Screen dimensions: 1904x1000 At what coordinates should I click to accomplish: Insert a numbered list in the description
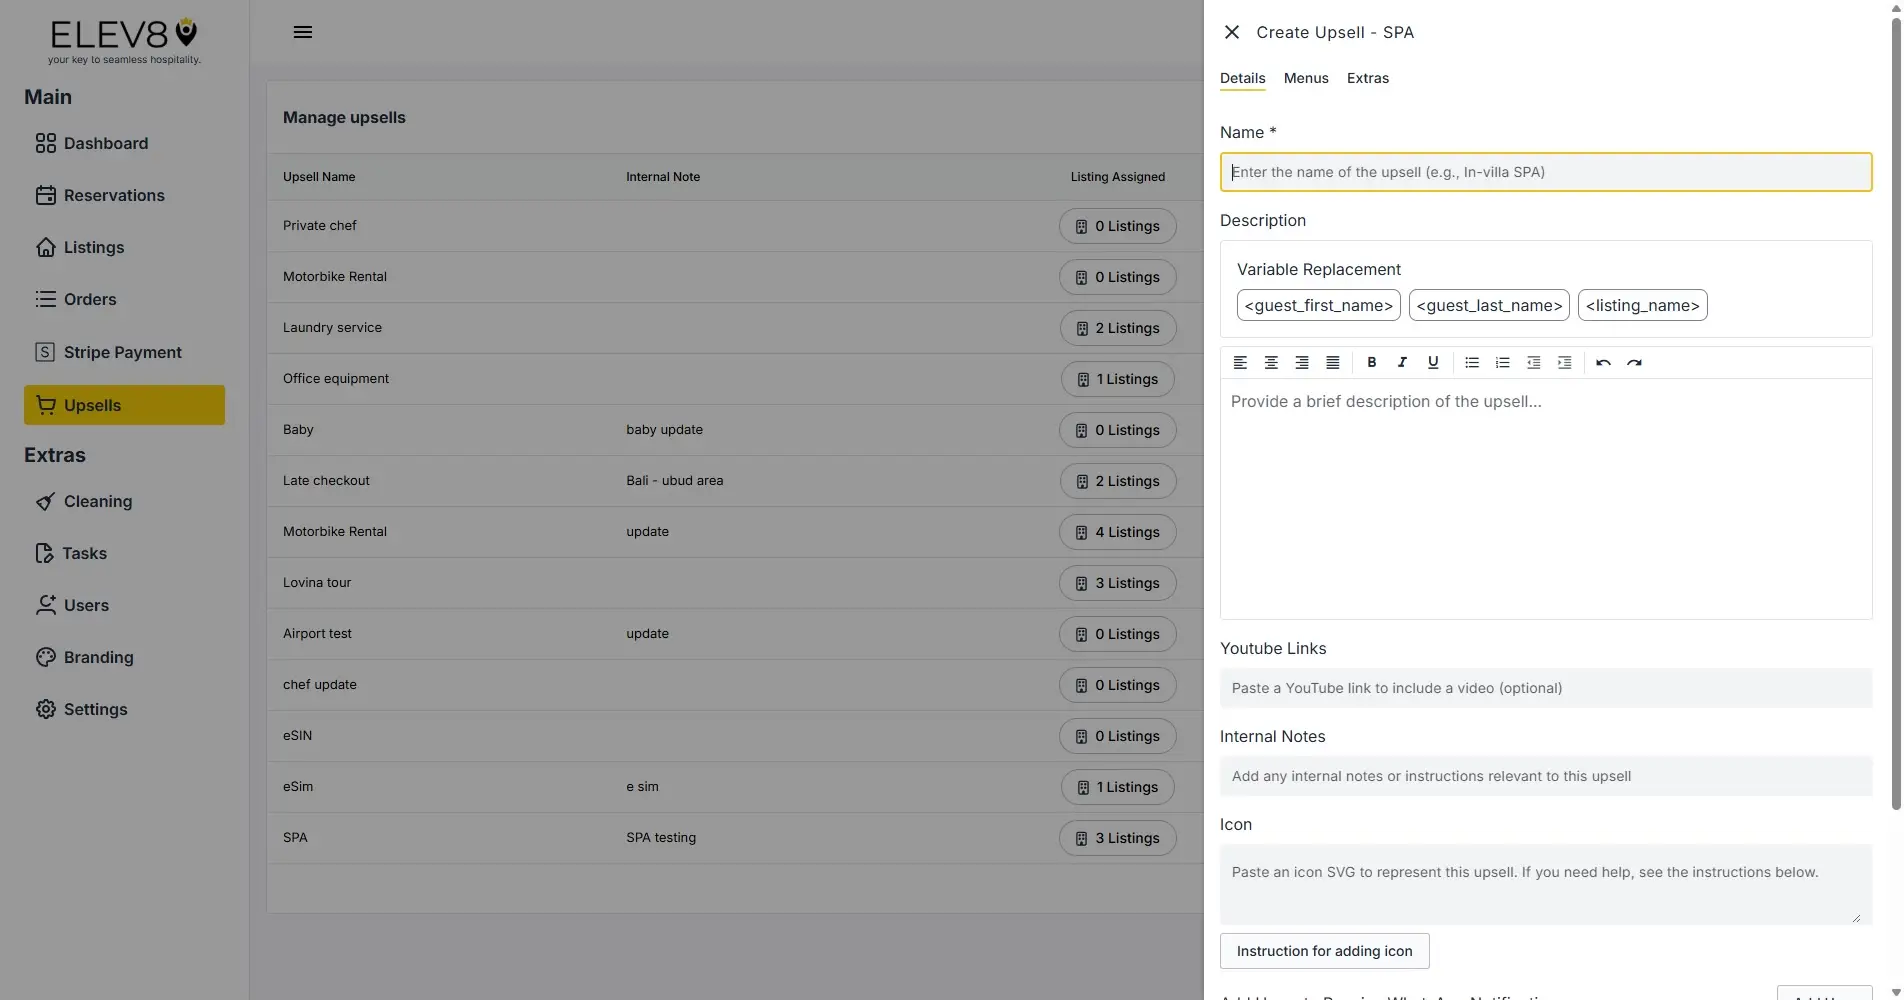1502,362
